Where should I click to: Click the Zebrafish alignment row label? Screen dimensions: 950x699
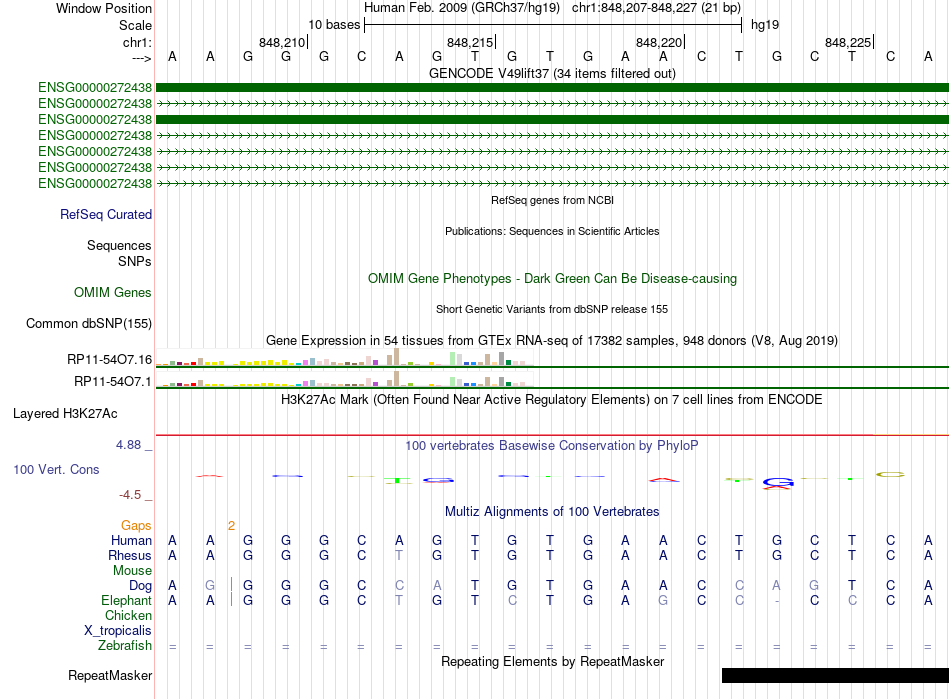(x=125, y=646)
